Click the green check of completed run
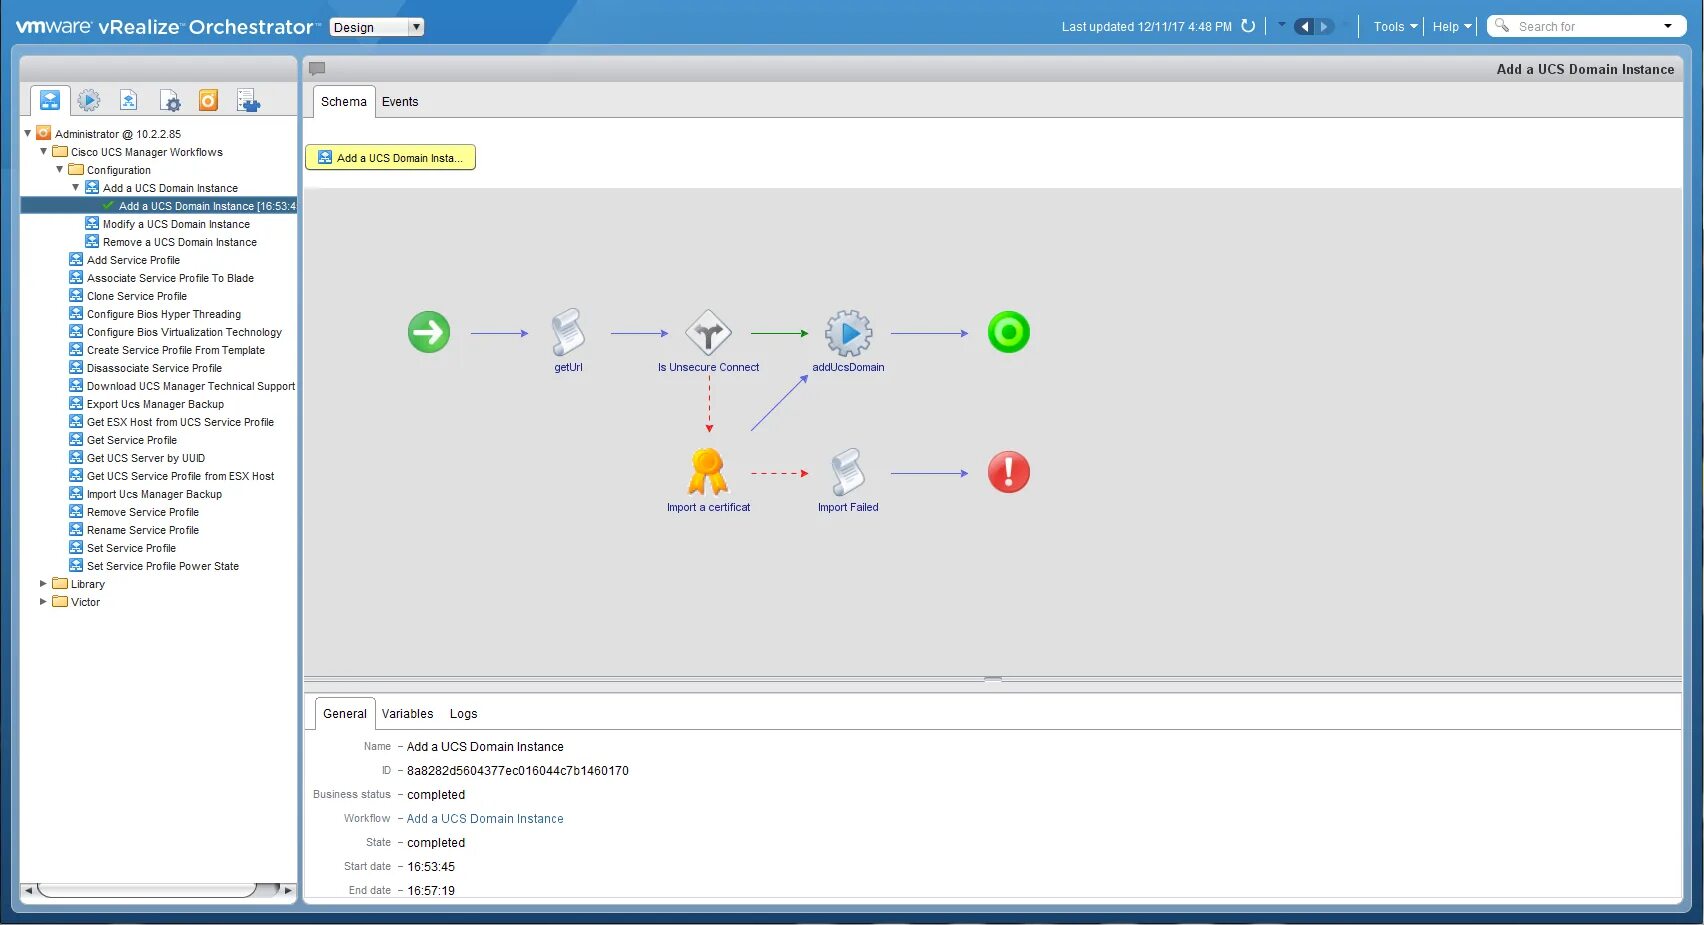Screen dimensions: 1704x925 click(x=108, y=206)
